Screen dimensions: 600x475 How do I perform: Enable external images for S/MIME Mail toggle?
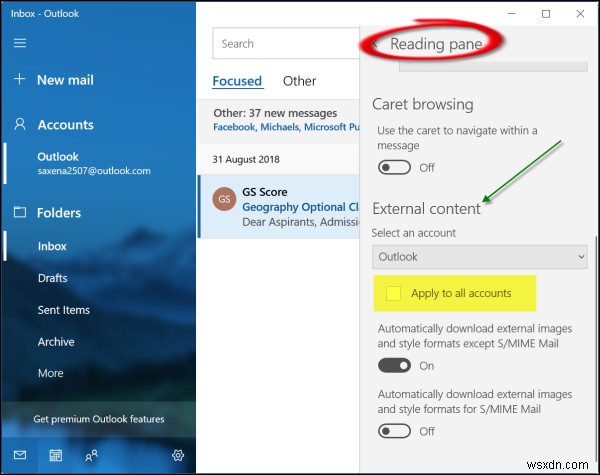(394, 431)
